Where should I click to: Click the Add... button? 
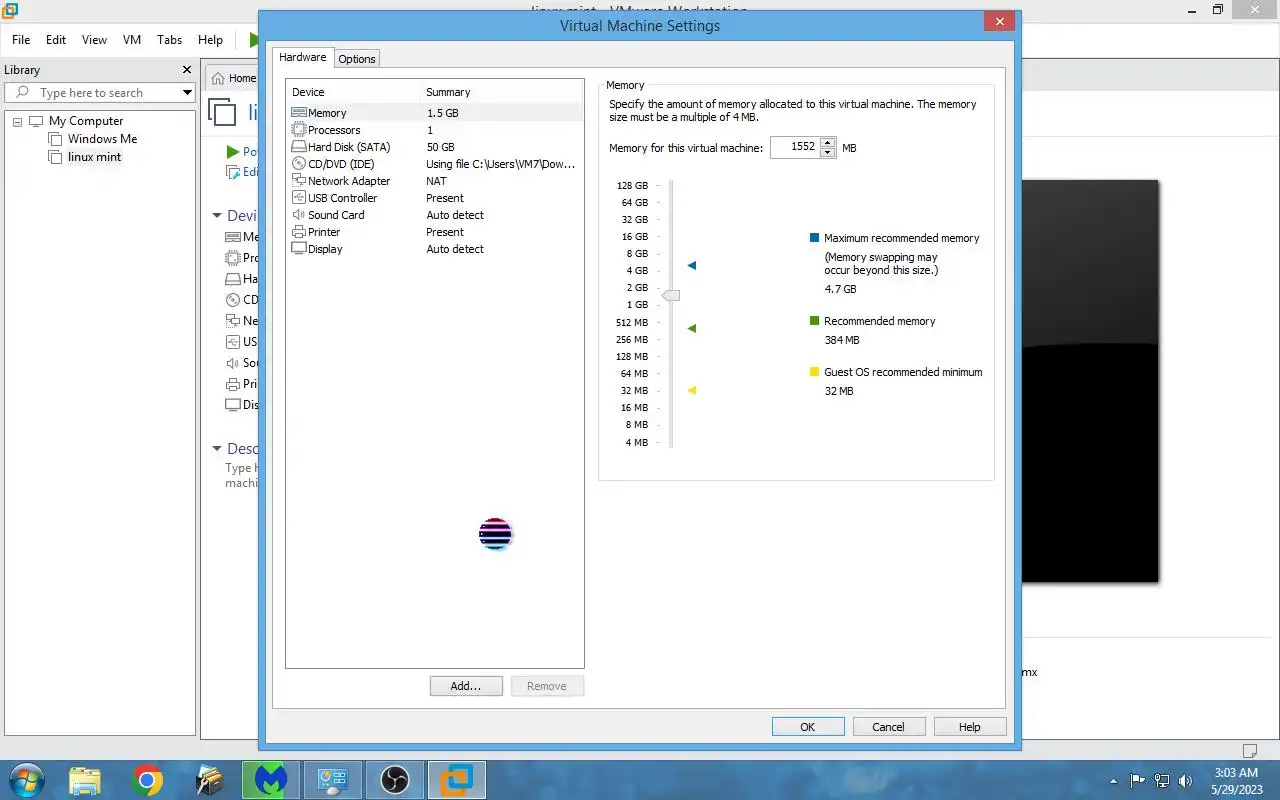pyautogui.click(x=466, y=686)
